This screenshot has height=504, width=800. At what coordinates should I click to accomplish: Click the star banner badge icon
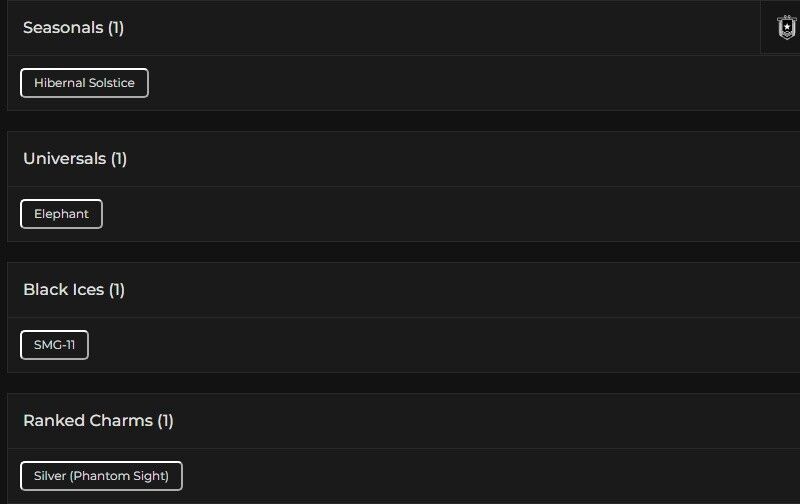click(x=786, y=28)
